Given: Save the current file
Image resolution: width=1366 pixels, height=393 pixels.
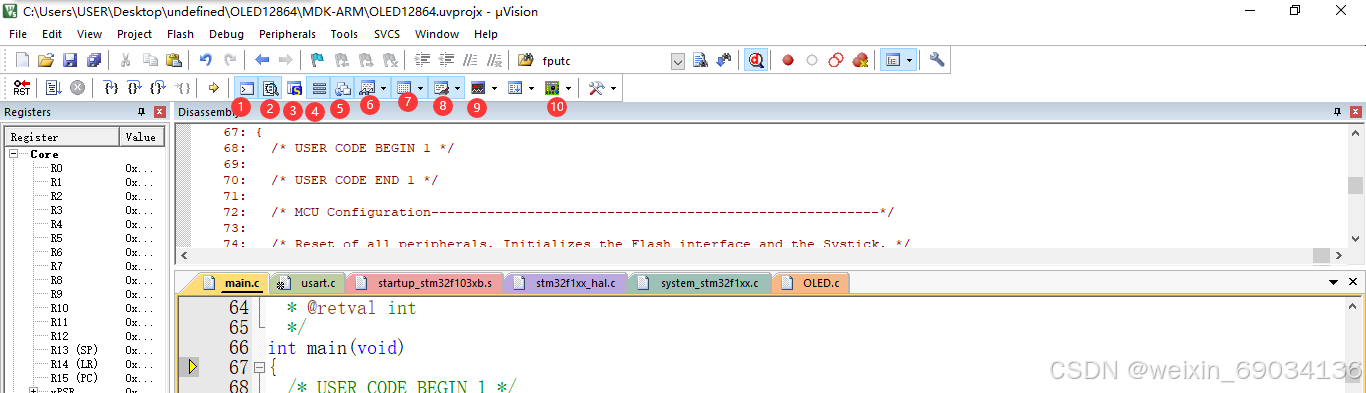Looking at the screenshot, I should 70,60.
